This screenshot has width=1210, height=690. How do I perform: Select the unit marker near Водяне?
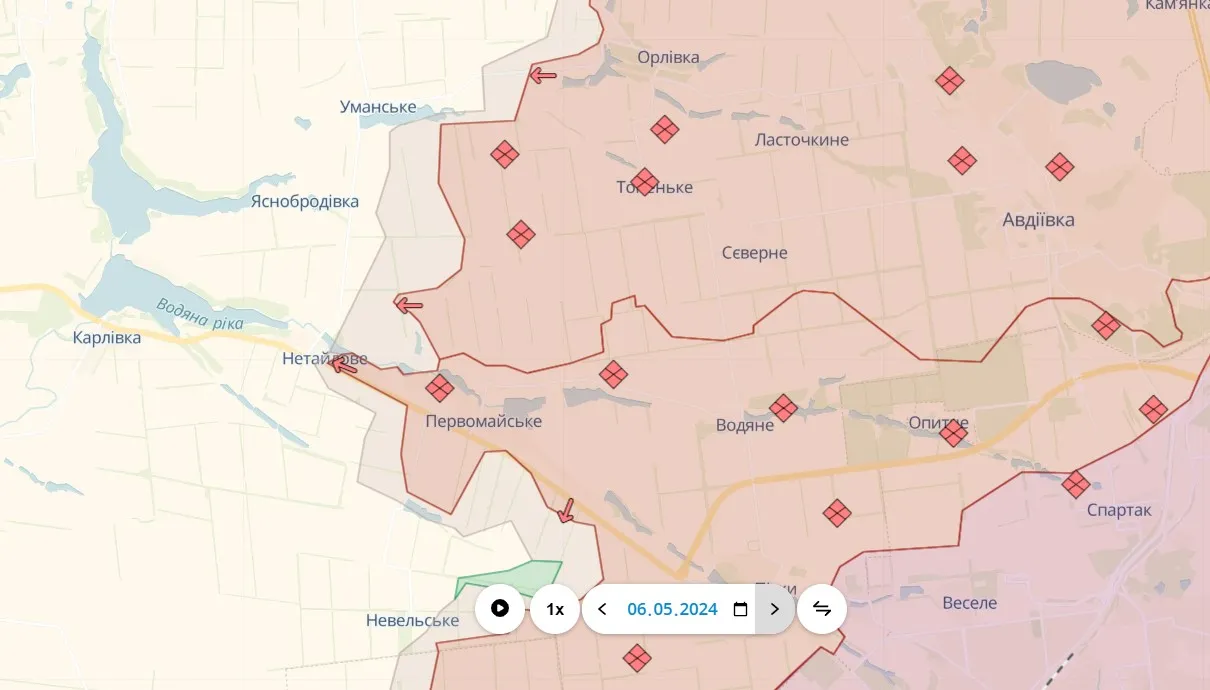tap(783, 407)
